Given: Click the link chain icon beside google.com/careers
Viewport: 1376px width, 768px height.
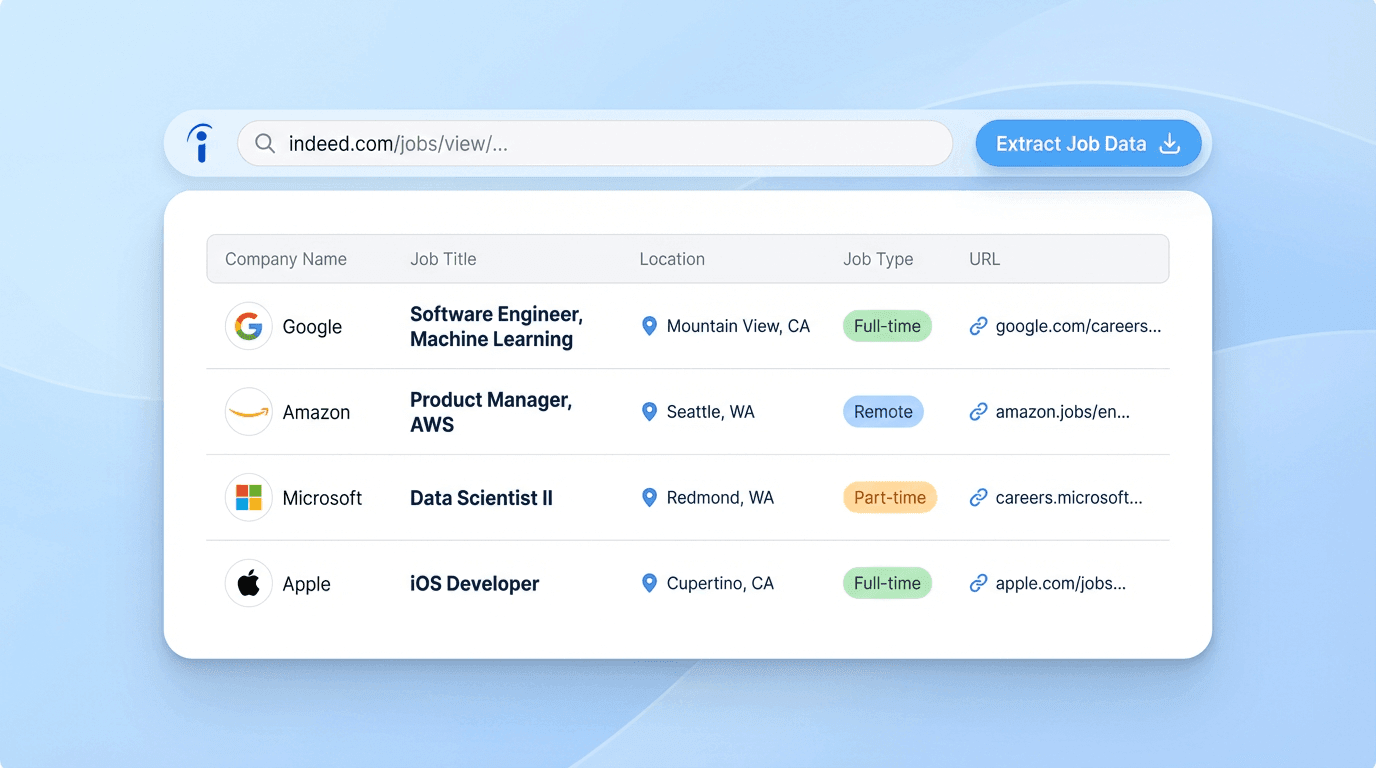Looking at the screenshot, I should click(978, 325).
